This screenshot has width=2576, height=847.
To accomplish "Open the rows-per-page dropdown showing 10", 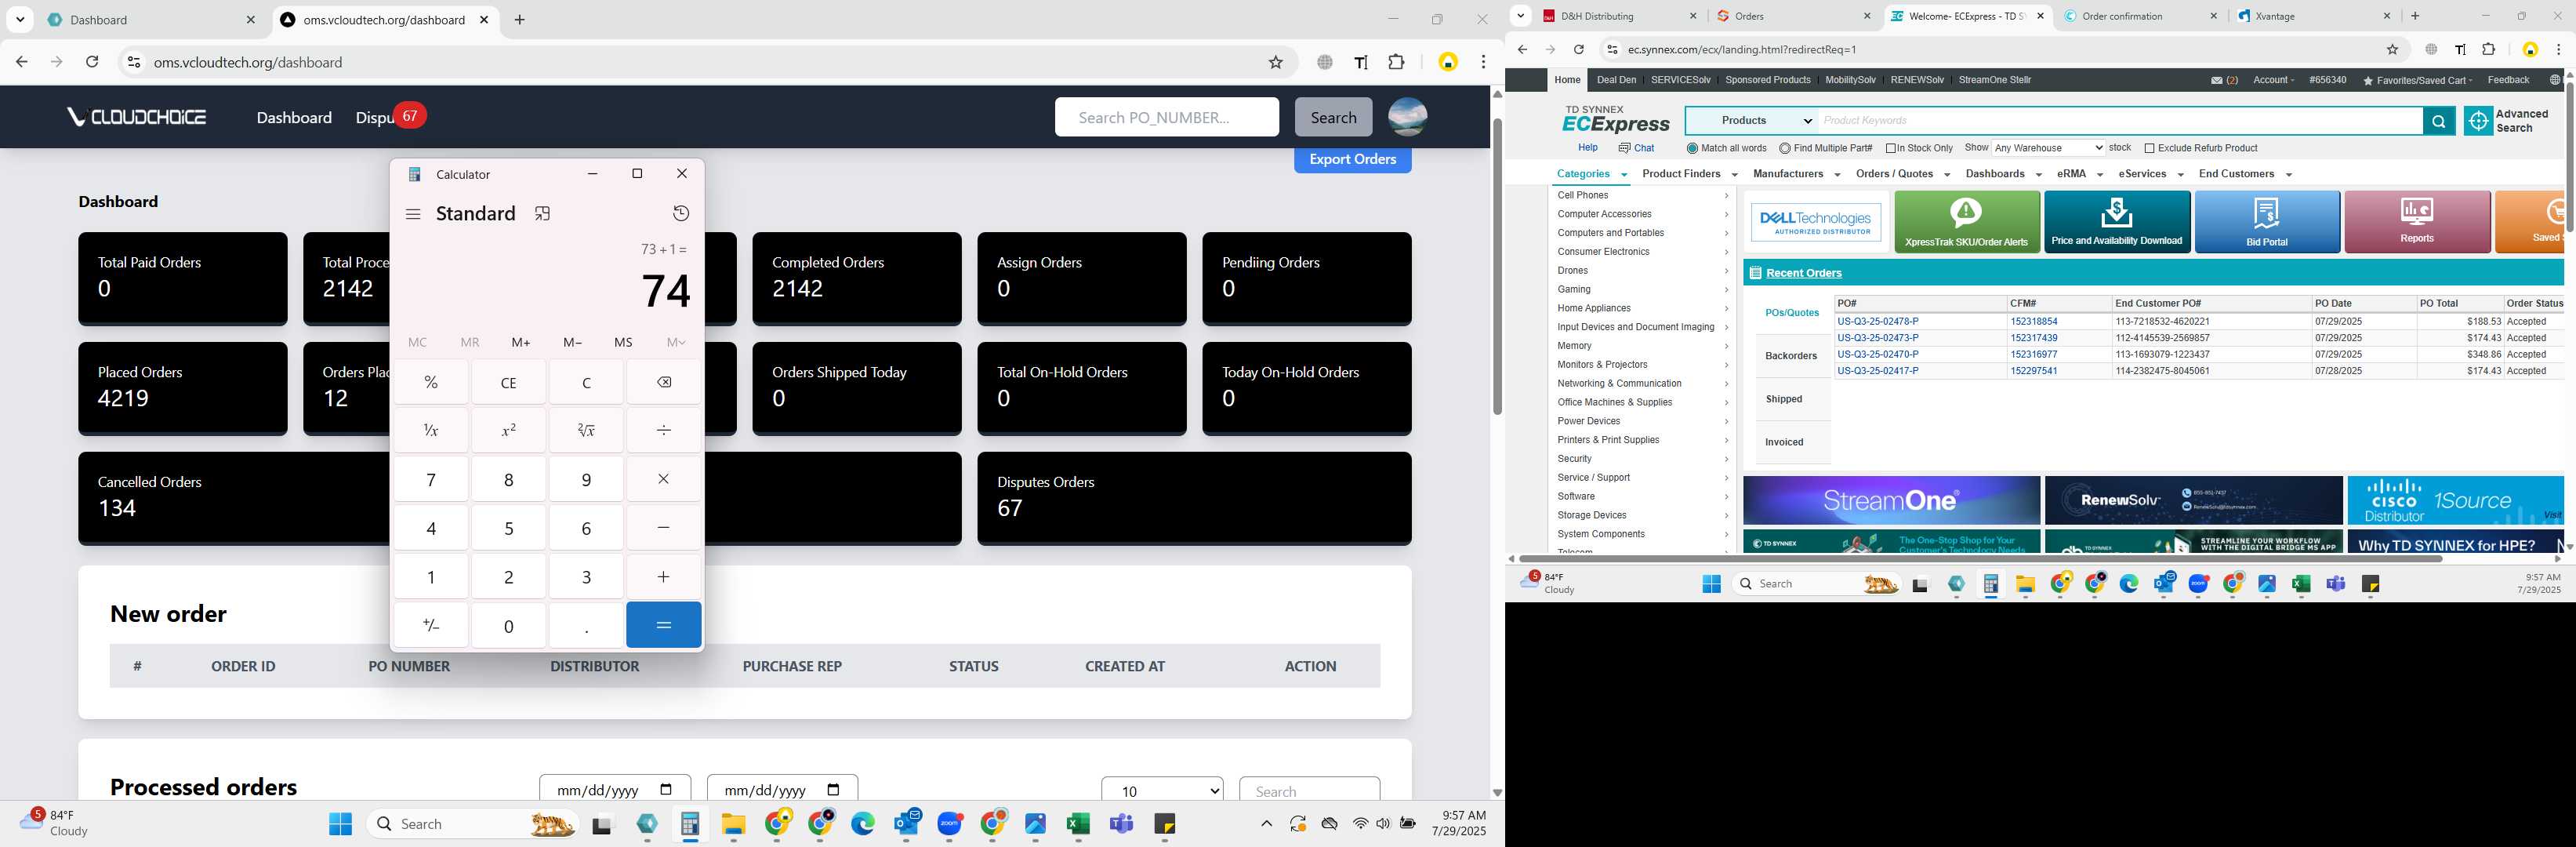I will tap(1161, 790).
